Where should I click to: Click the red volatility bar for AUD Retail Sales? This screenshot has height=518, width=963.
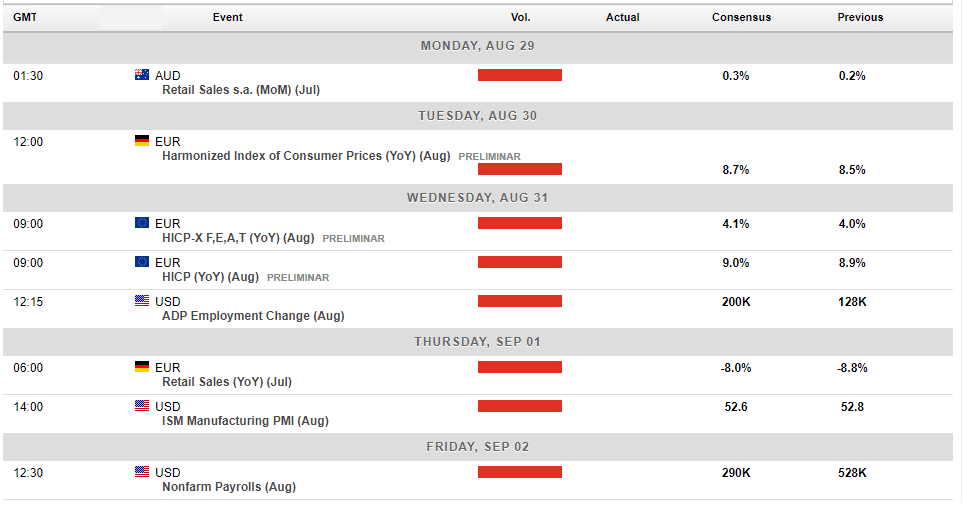[x=520, y=75]
